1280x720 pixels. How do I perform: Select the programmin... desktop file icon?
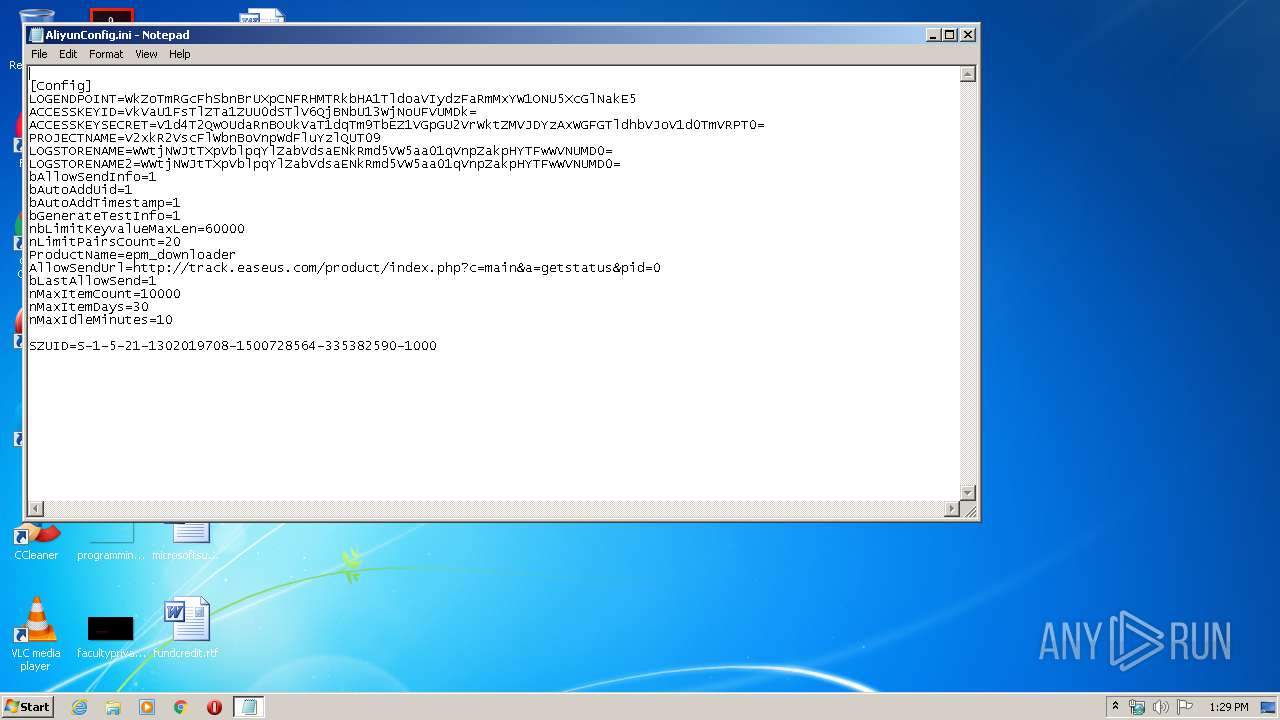pyautogui.click(x=111, y=543)
